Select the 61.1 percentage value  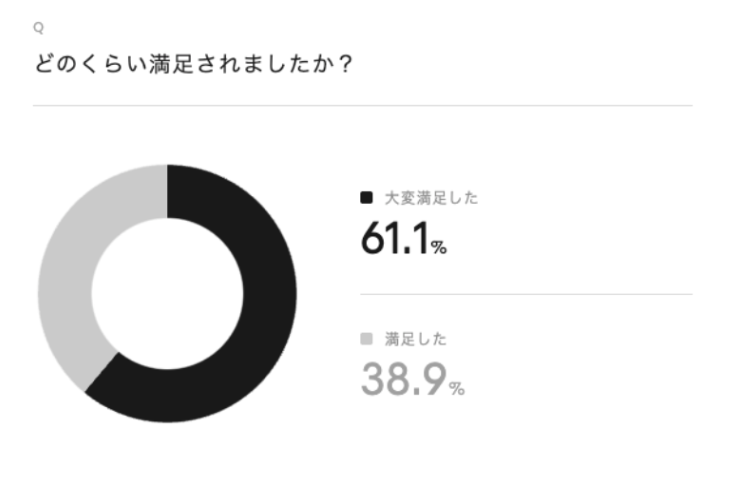395,240
